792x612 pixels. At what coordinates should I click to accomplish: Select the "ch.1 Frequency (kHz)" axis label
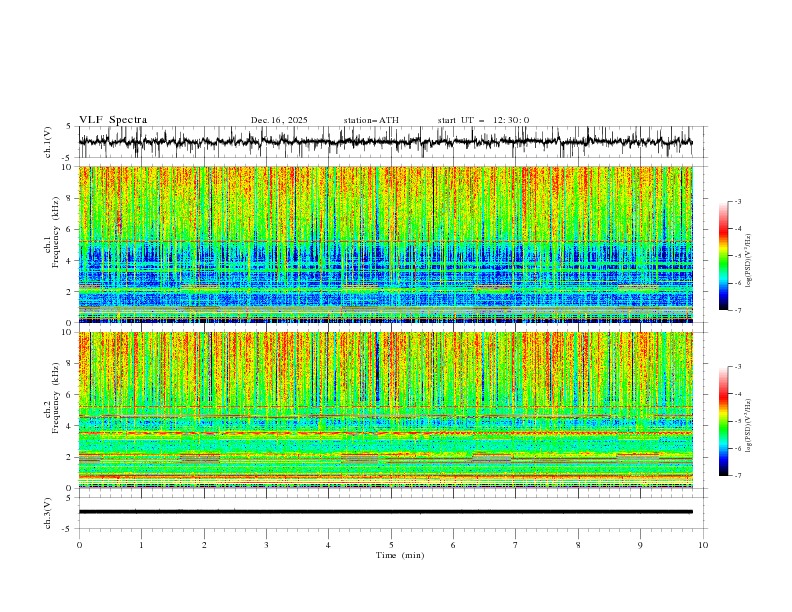pyautogui.click(x=52, y=230)
